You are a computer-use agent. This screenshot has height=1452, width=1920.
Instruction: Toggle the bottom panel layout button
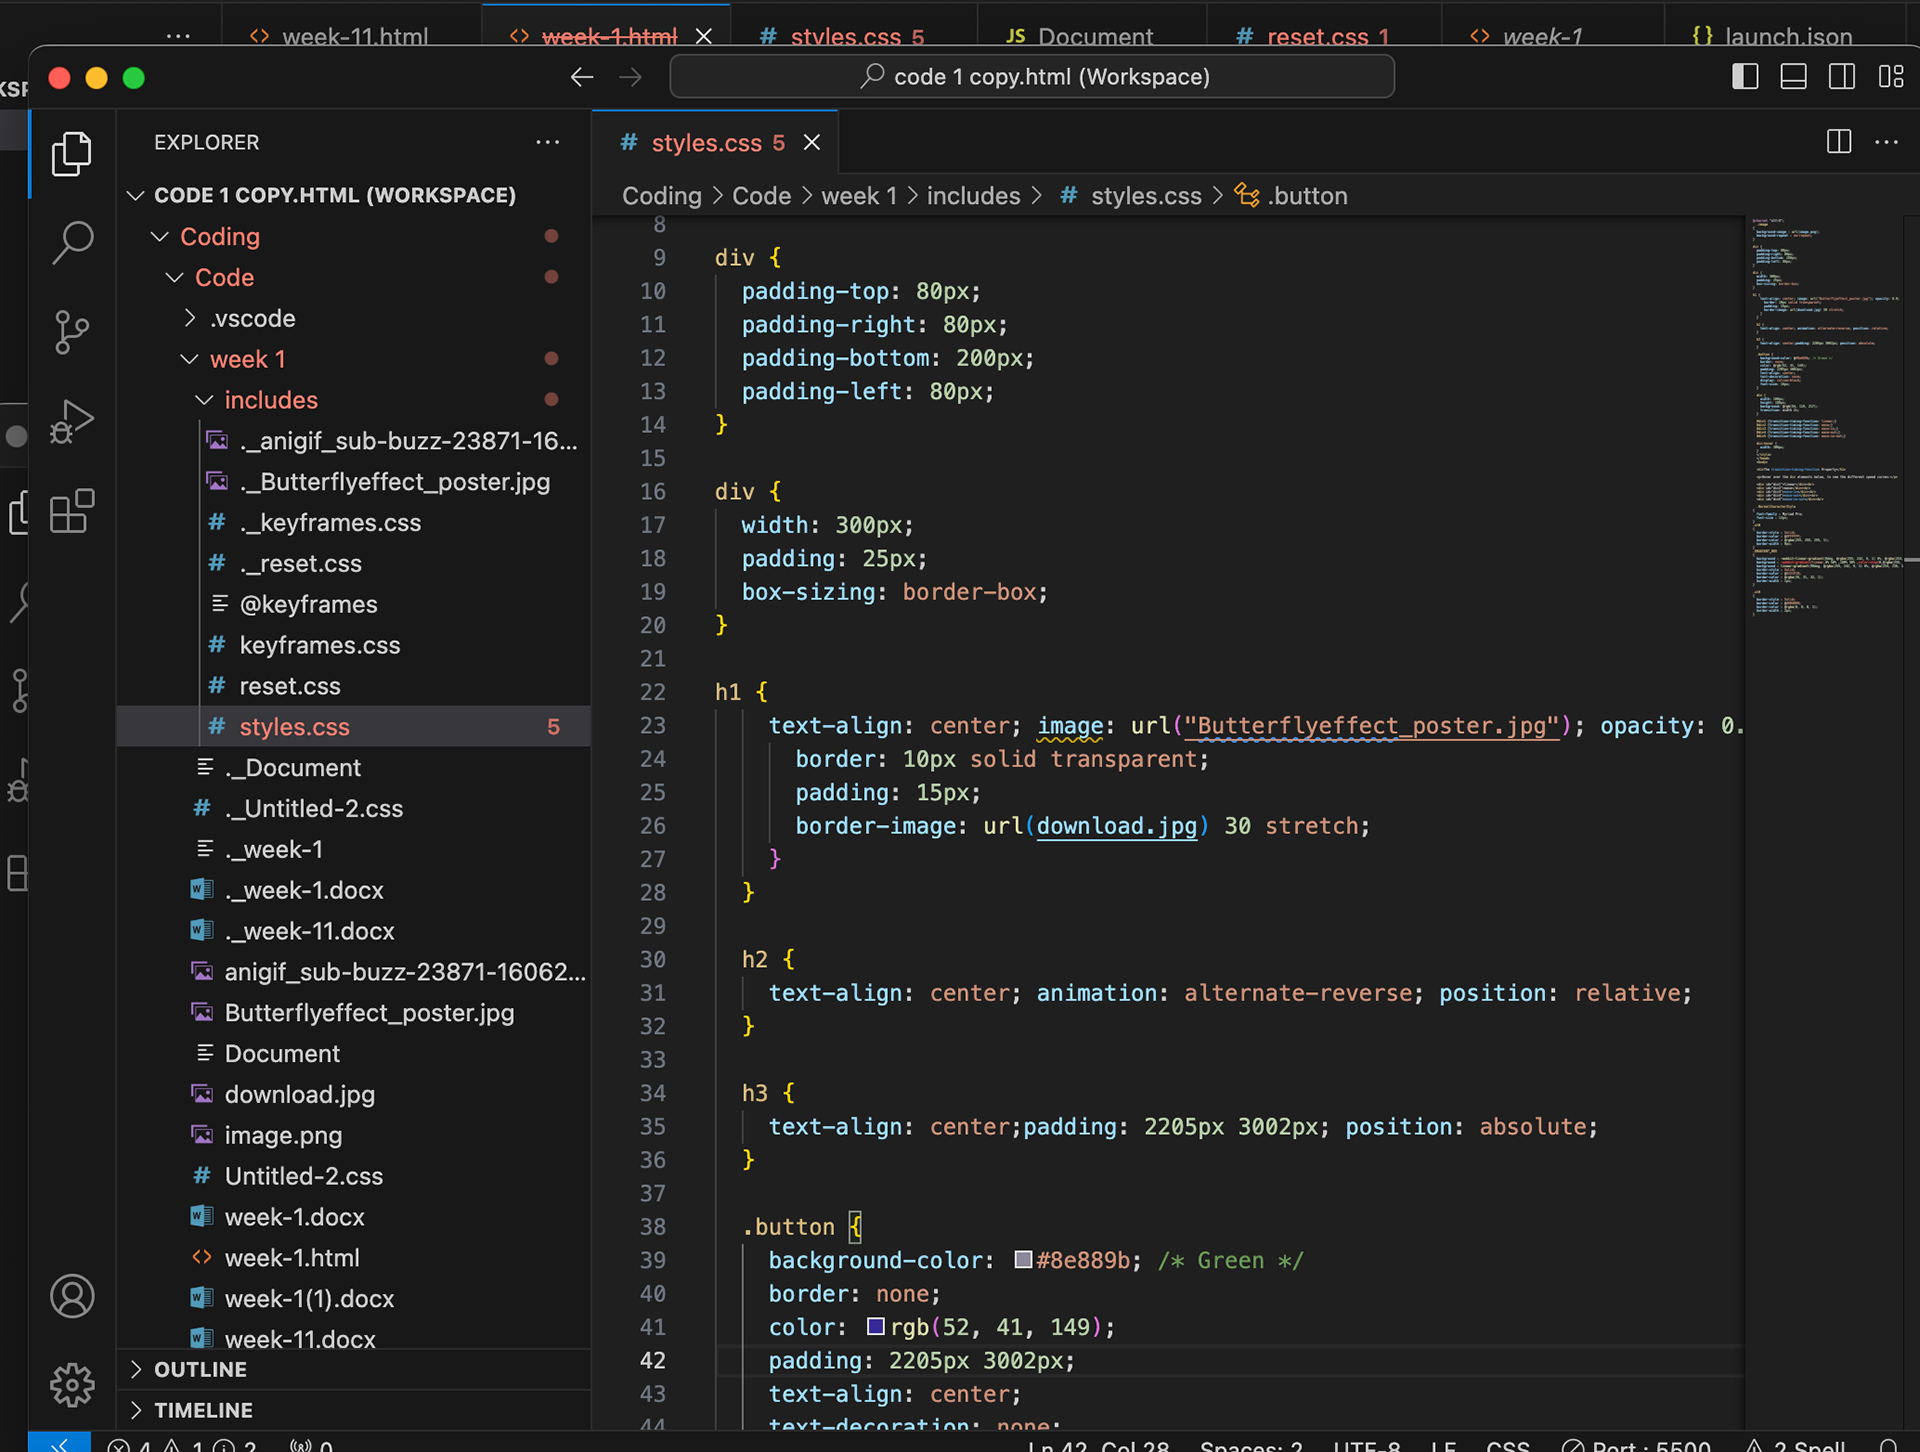1793,77
